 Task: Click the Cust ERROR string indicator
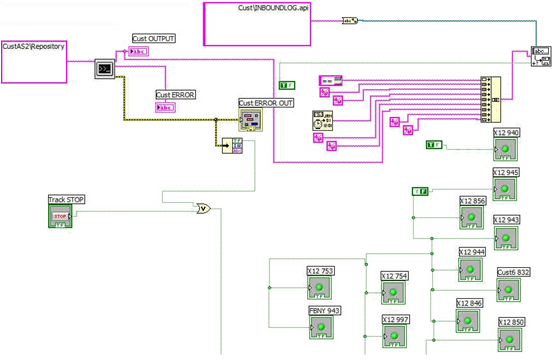tap(165, 108)
